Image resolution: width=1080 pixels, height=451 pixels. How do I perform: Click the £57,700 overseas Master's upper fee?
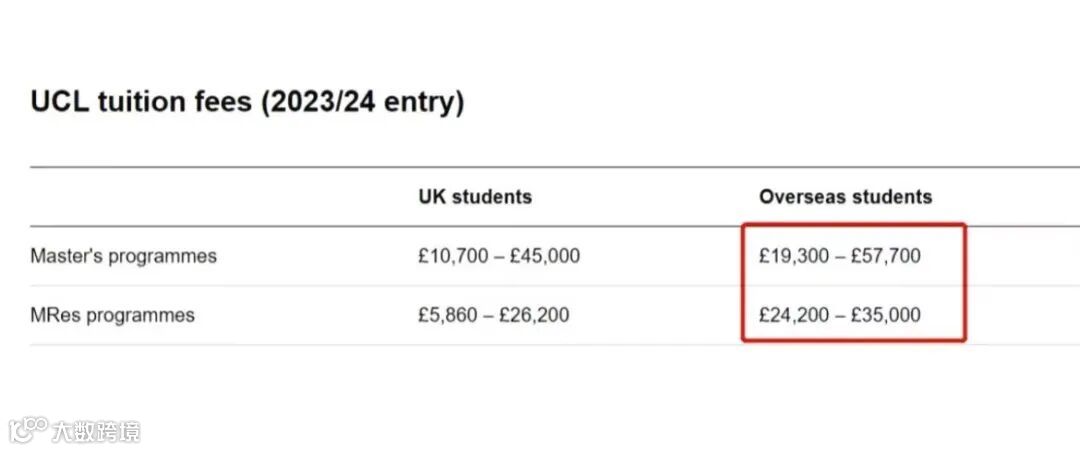point(886,256)
